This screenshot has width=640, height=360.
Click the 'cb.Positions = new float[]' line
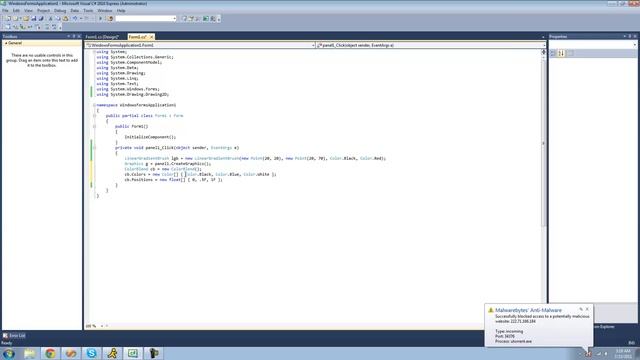[x=173, y=180]
